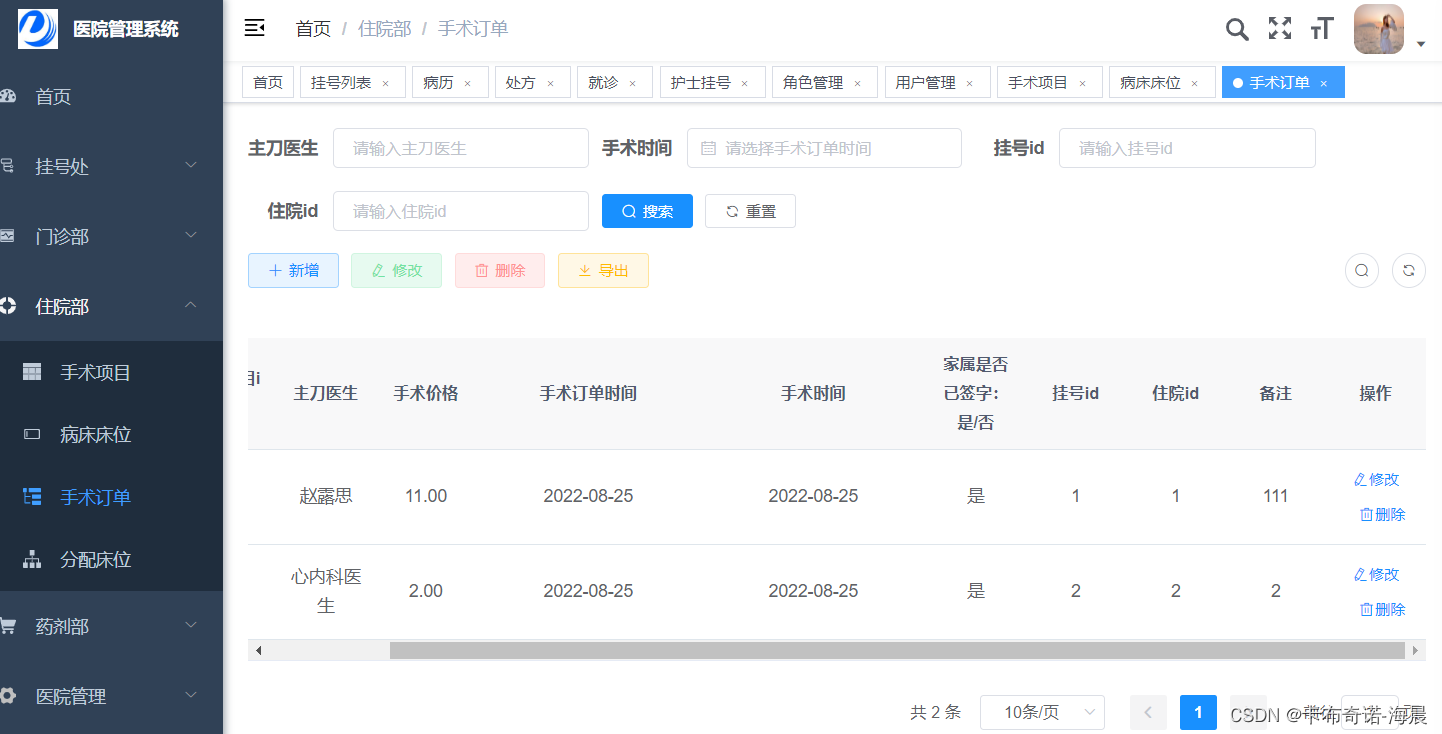Click the user avatar picture
The width and height of the screenshot is (1442, 734).
(1379, 29)
